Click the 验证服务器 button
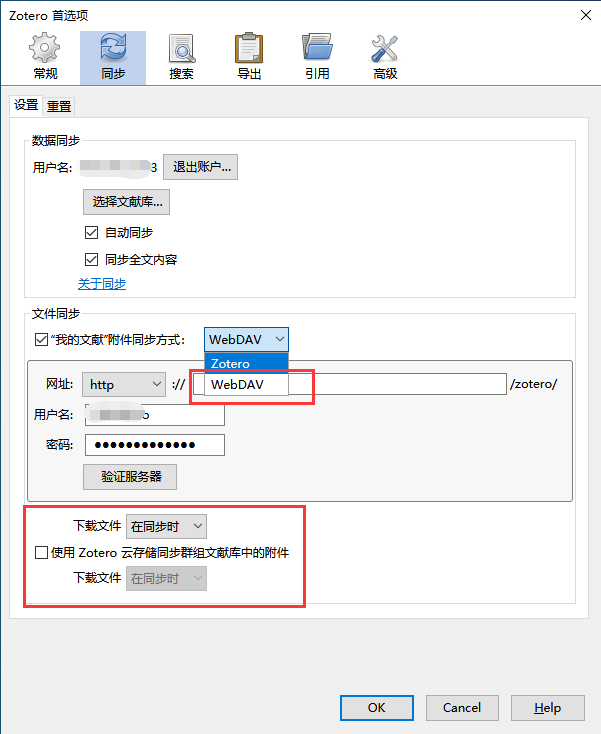 (130, 477)
